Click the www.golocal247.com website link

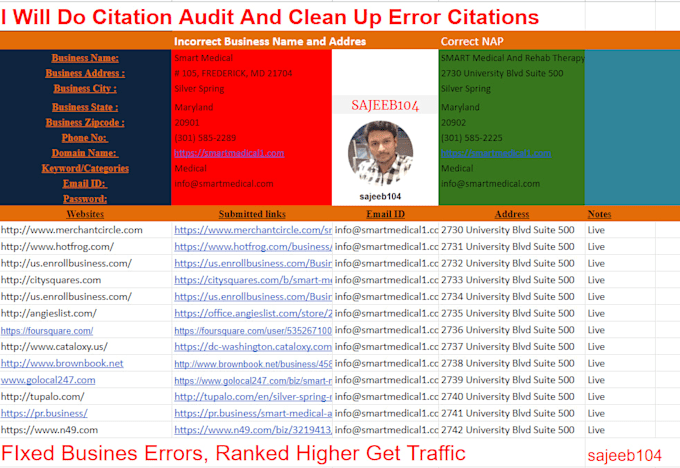click(x=48, y=380)
